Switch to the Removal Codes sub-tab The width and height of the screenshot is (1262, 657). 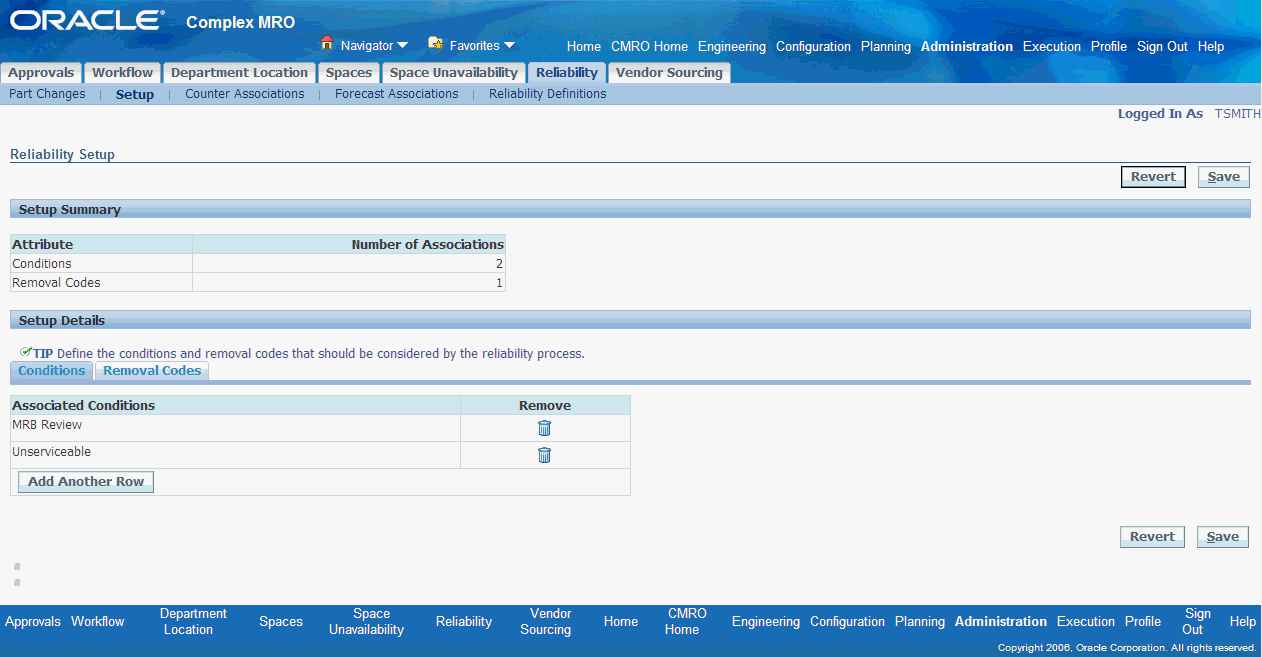[x=152, y=371]
